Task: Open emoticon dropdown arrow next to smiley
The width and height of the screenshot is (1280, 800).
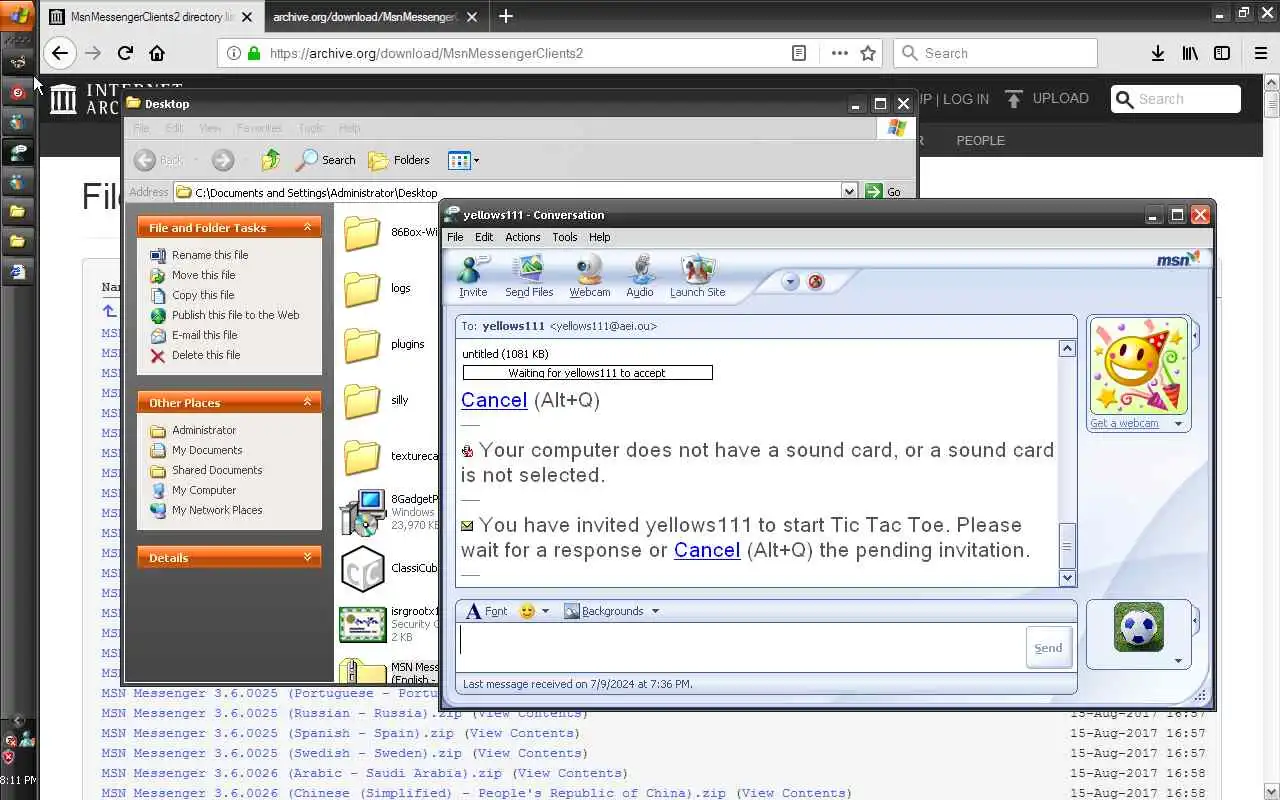Action: tap(545, 611)
